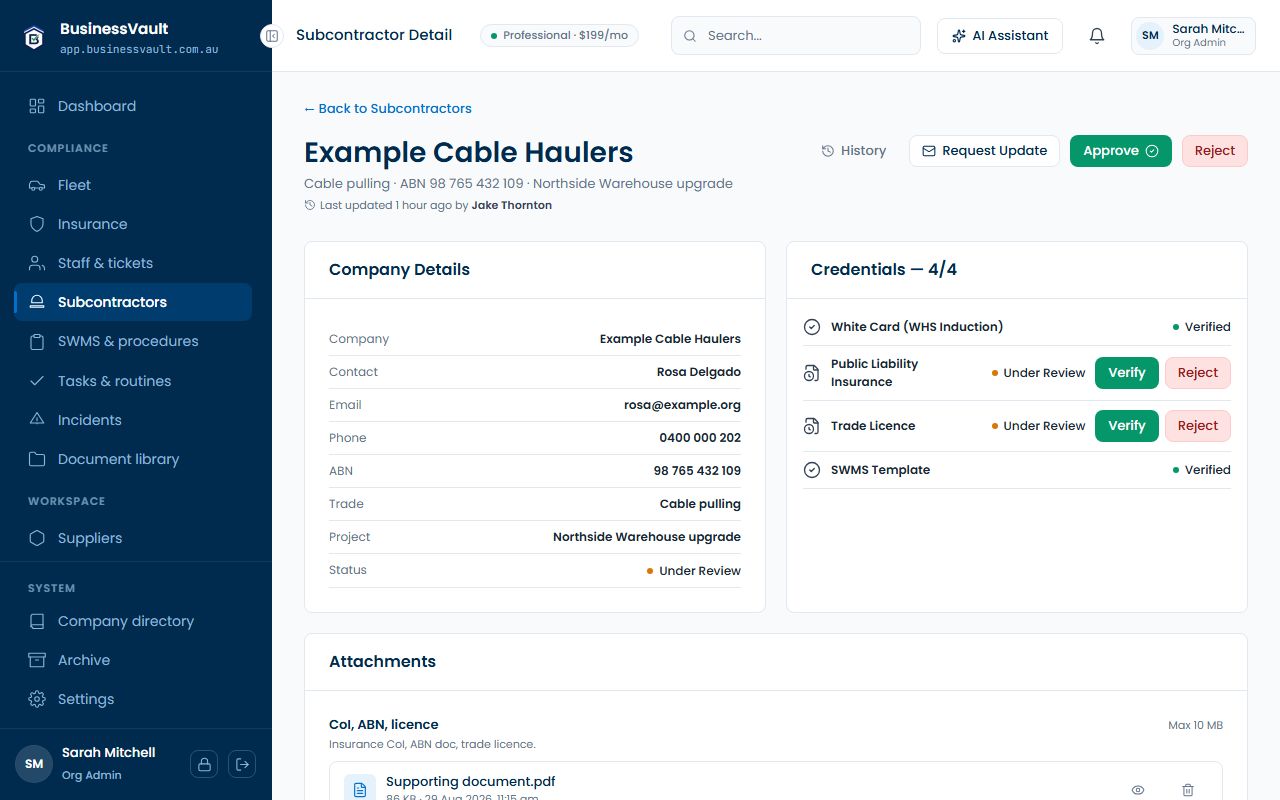Screen dimensions: 1280x800
Task: Open Settings from the sidebar
Action: 133,699
